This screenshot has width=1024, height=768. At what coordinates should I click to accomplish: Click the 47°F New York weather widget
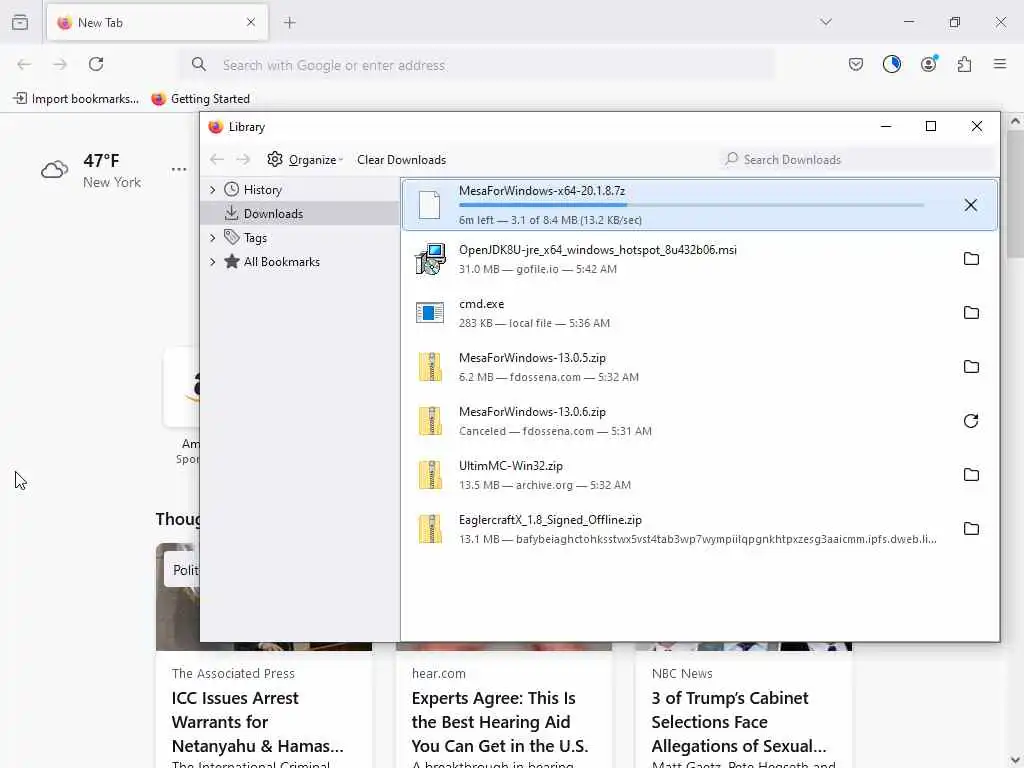pyautogui.click(x=90, y=170)
